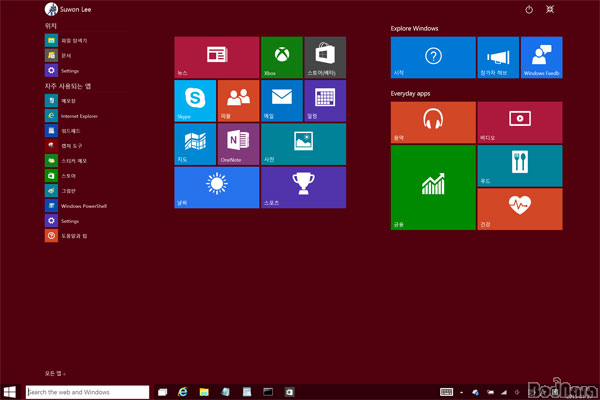Open the 날씨 (Weather) tile
600x400 pixels.
point(217,187)
